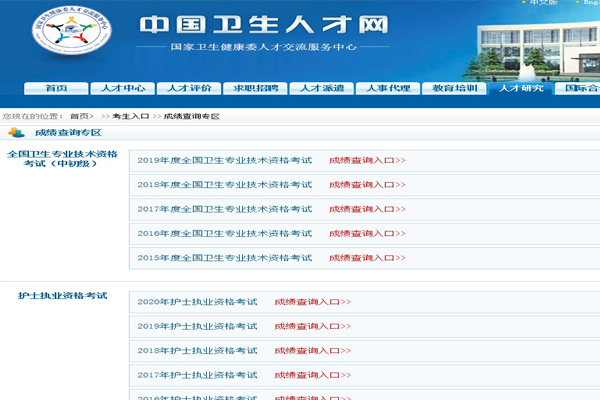This screenshot has width=600, height=400.
Task: Click 考生入口 in the breadcrumb
Action: pyautogui.click(x=130, y=116)
